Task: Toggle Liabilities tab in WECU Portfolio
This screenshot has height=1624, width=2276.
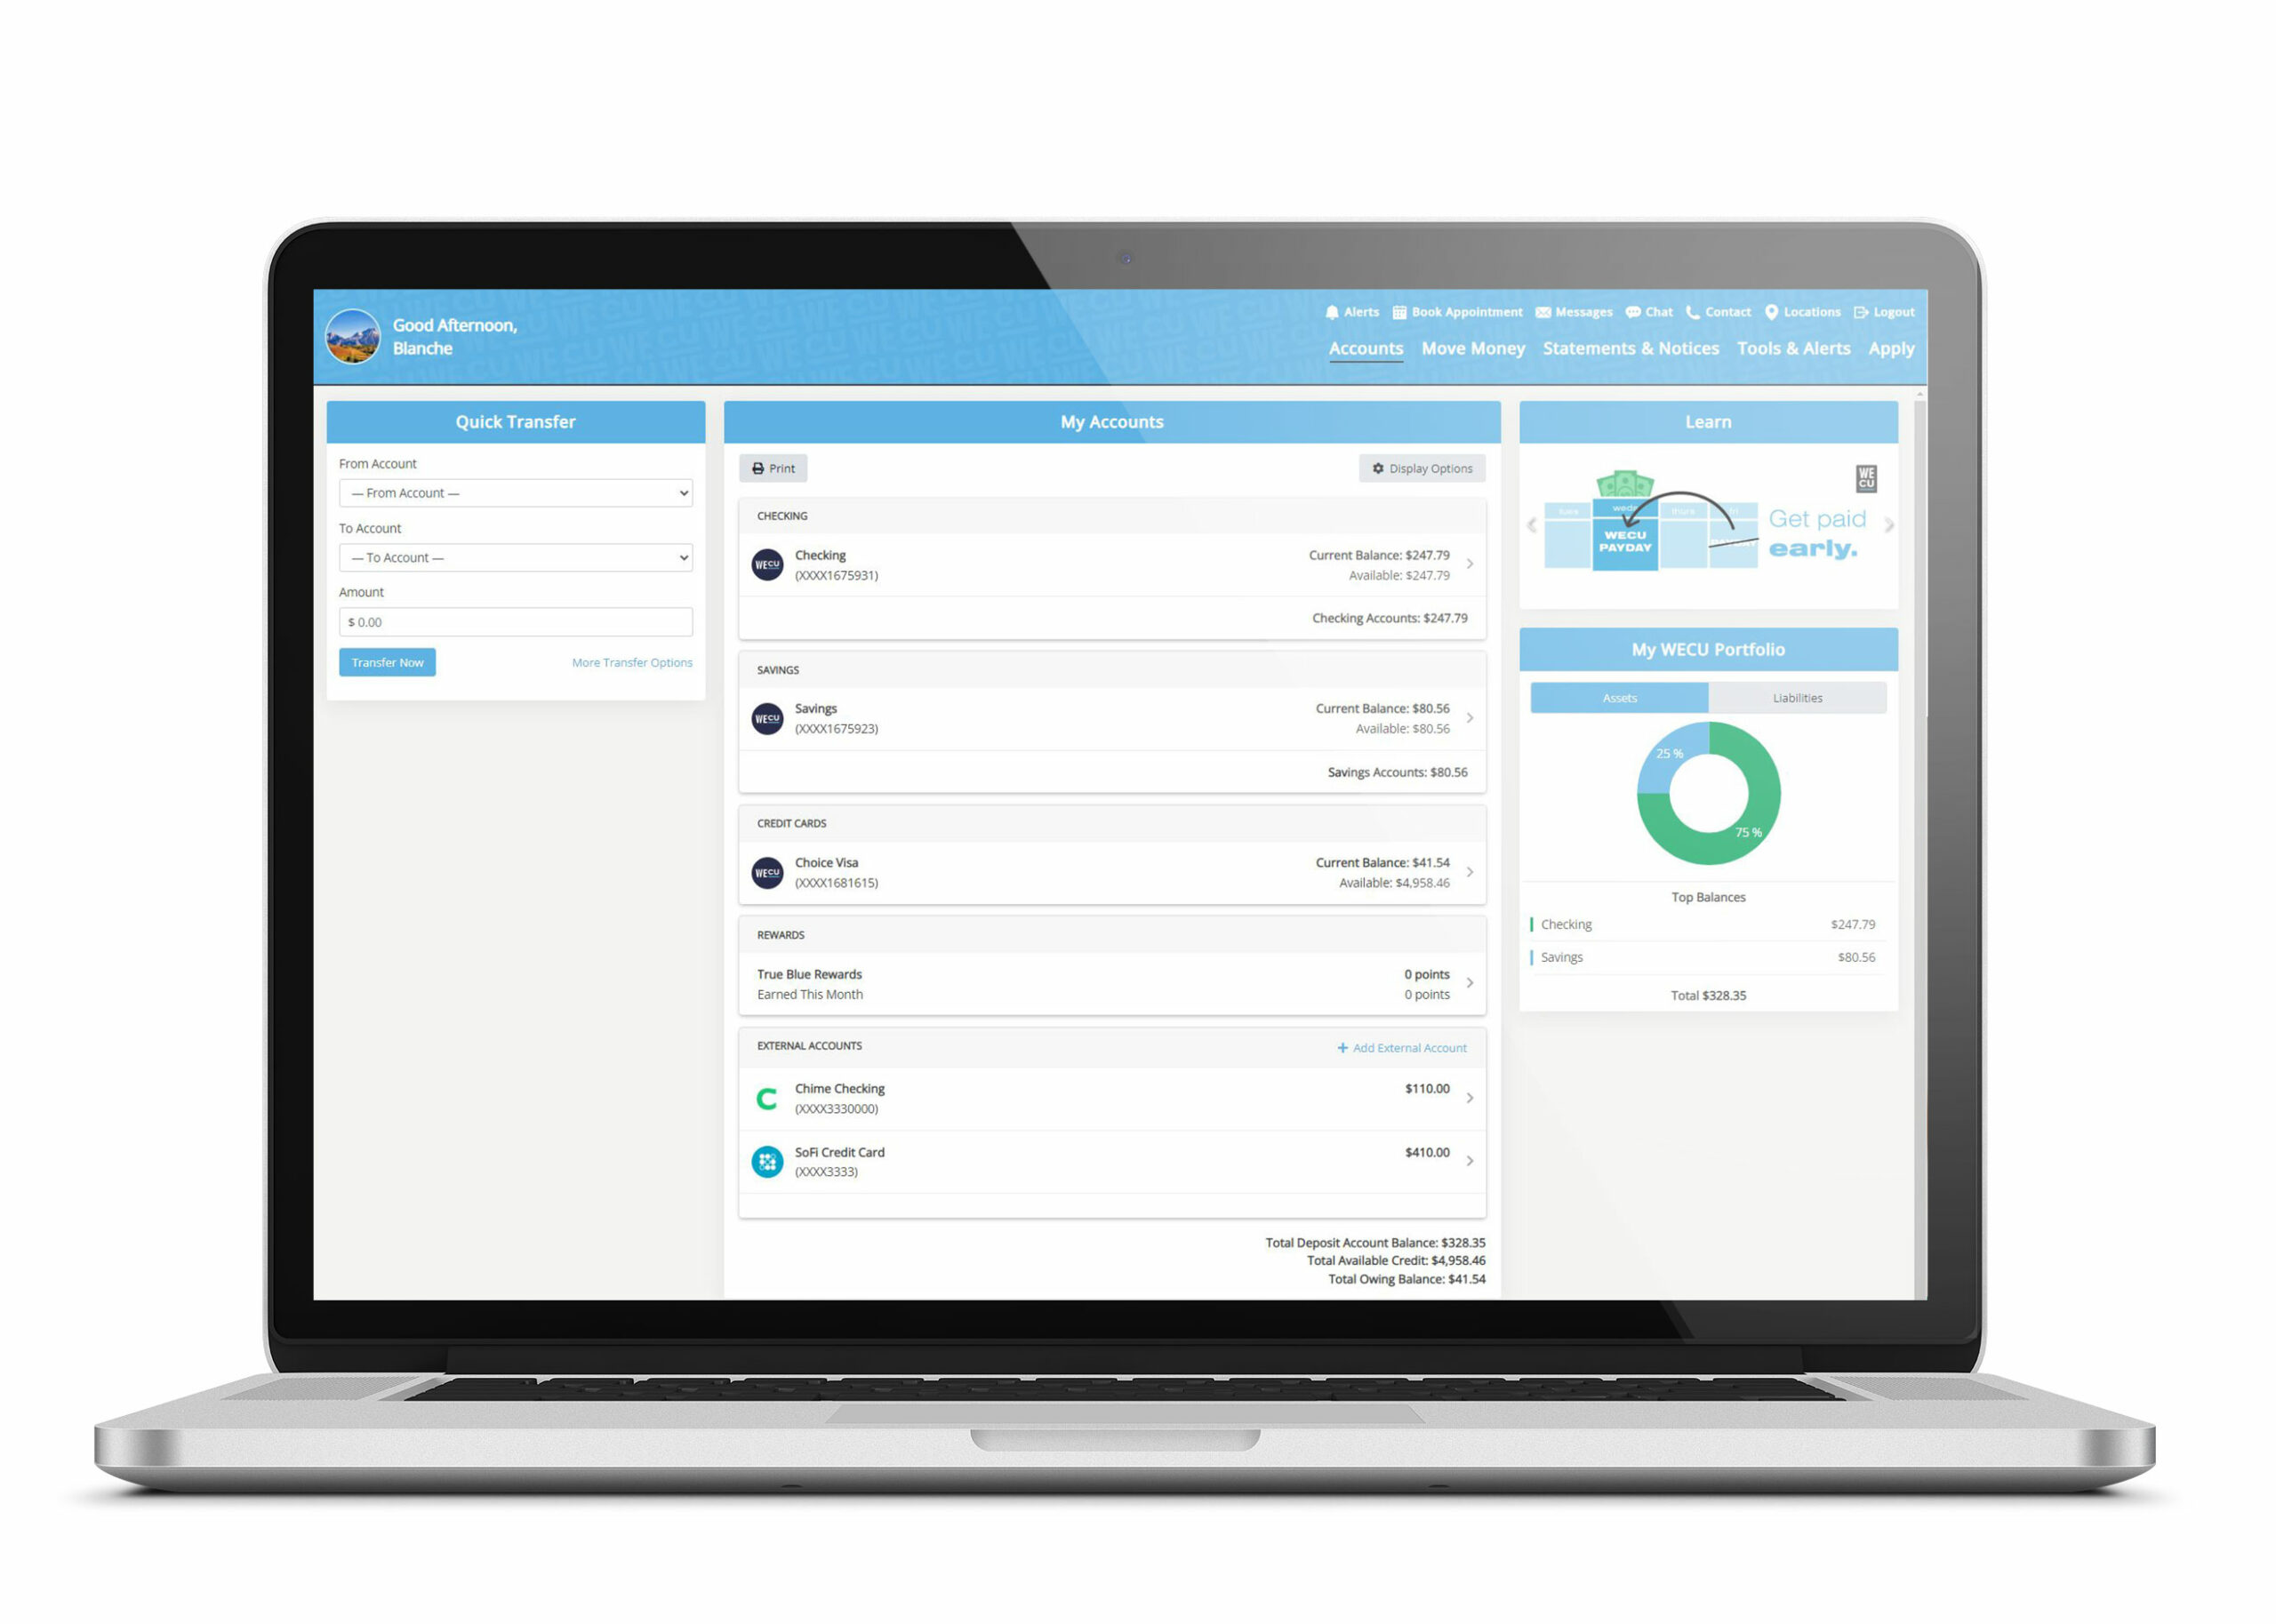Action: click(x=1798, y=696)
